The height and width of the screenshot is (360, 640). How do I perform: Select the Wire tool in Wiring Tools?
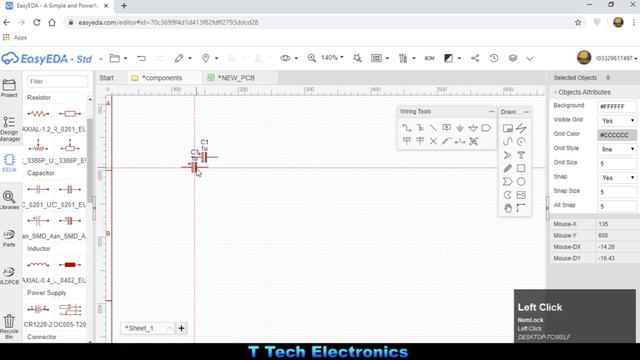pos(407,128)
